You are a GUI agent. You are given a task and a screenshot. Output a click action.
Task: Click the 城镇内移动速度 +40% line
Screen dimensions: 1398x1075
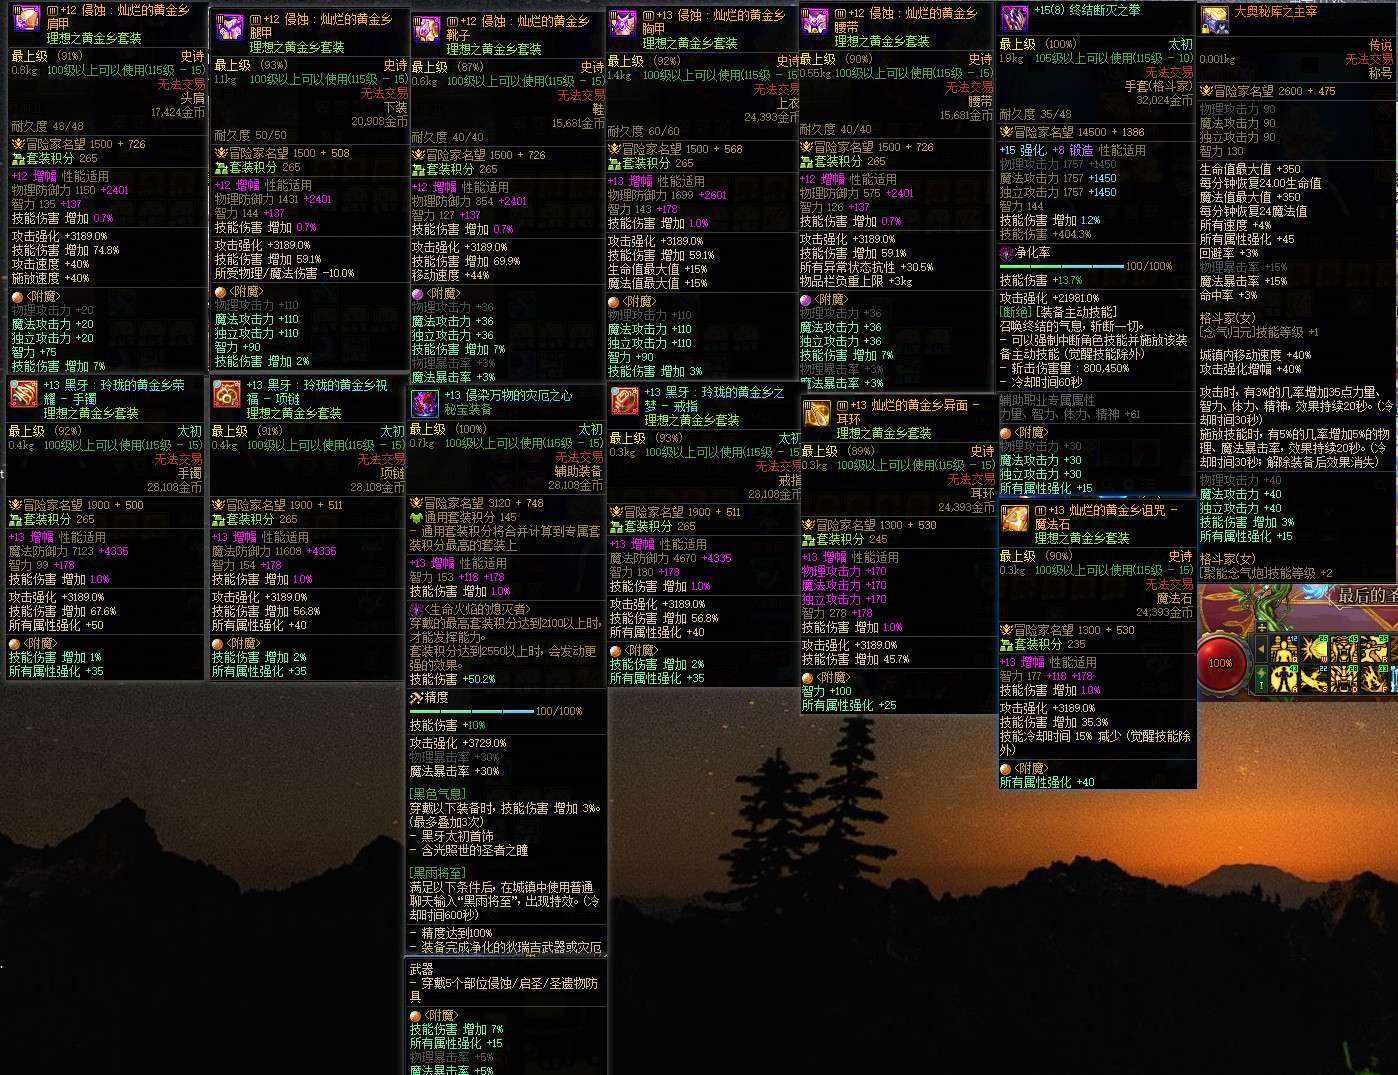(x=1256, y=355)
